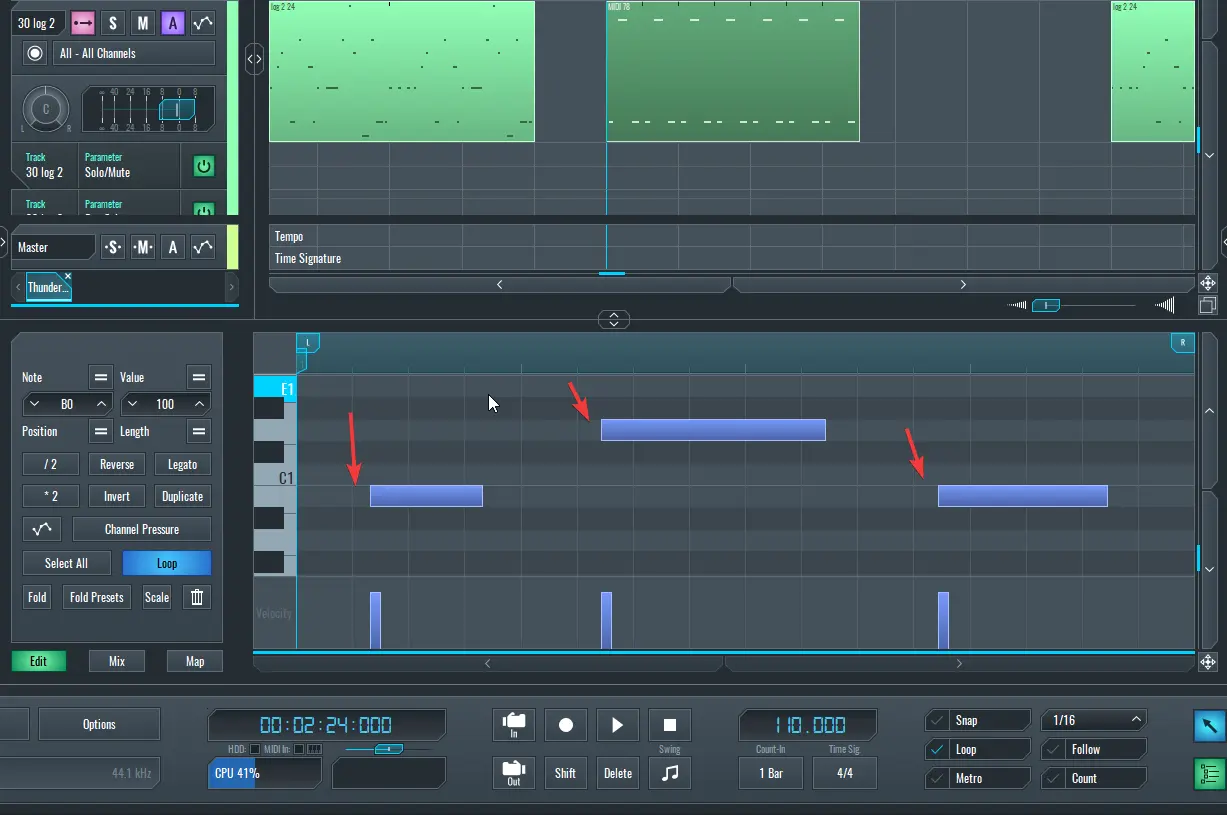Viewport: 1227px width, 815px height.
Task: Click the Note options menu icon
Action: (x=100, y=377)
